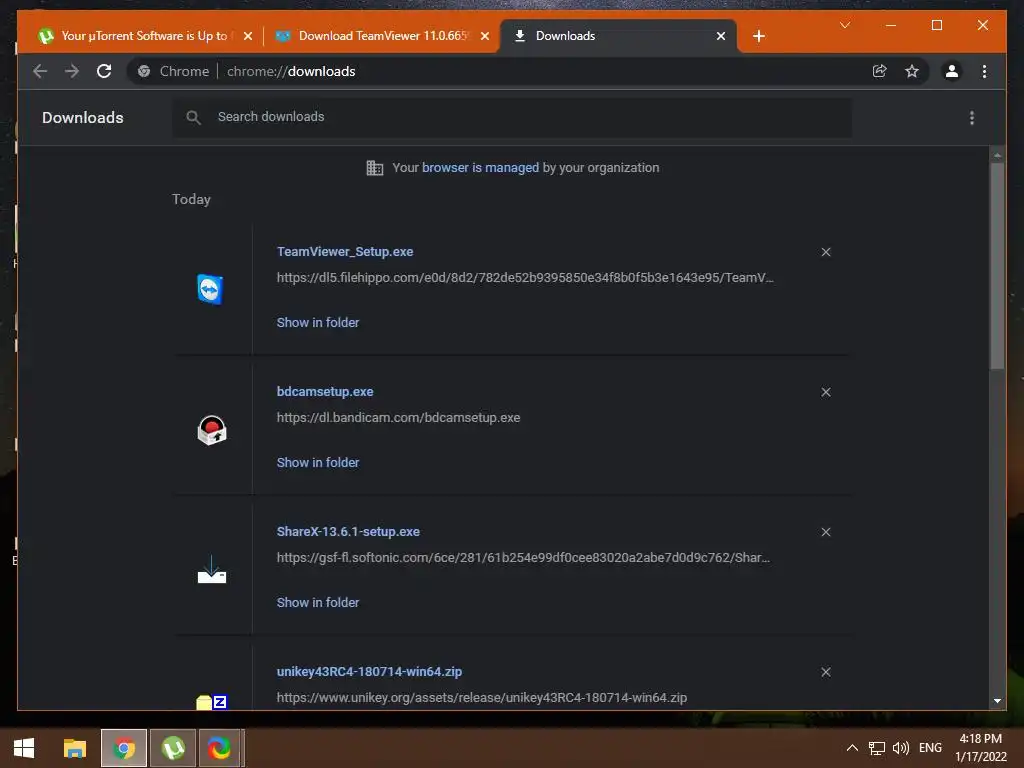Click the share page icon in address bar
Viewport: 1024px width, 768px height.
coord(880,71)
